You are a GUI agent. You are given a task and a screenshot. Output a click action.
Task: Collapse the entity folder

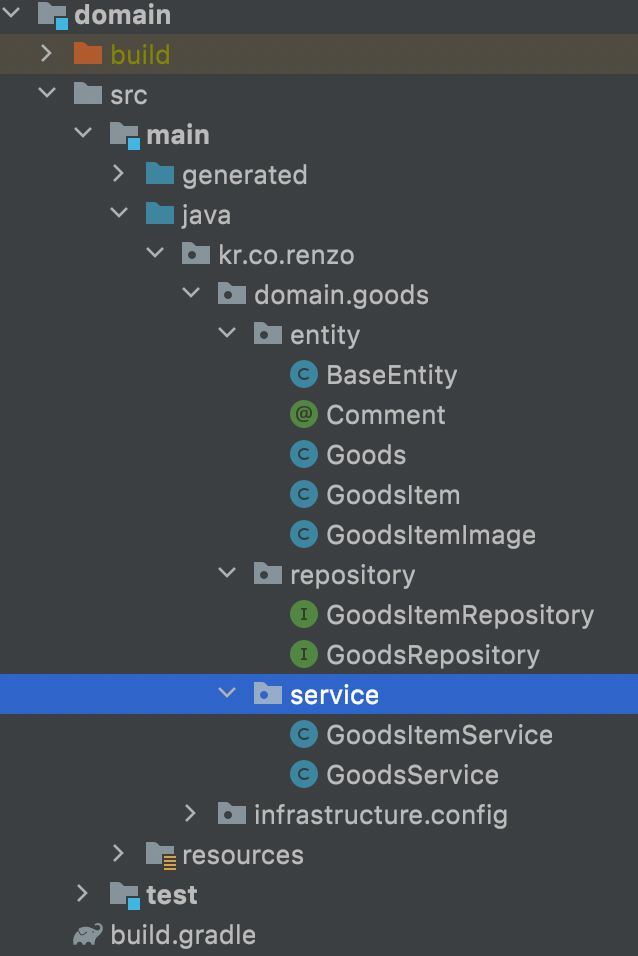pyautogui.click(x=227, y=334)
